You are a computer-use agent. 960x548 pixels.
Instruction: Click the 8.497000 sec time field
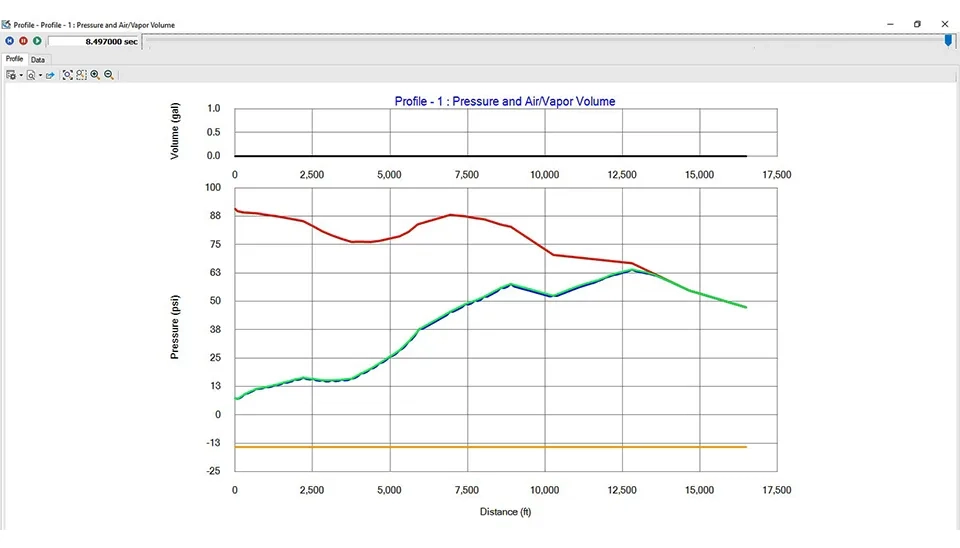tap(94, 41)
